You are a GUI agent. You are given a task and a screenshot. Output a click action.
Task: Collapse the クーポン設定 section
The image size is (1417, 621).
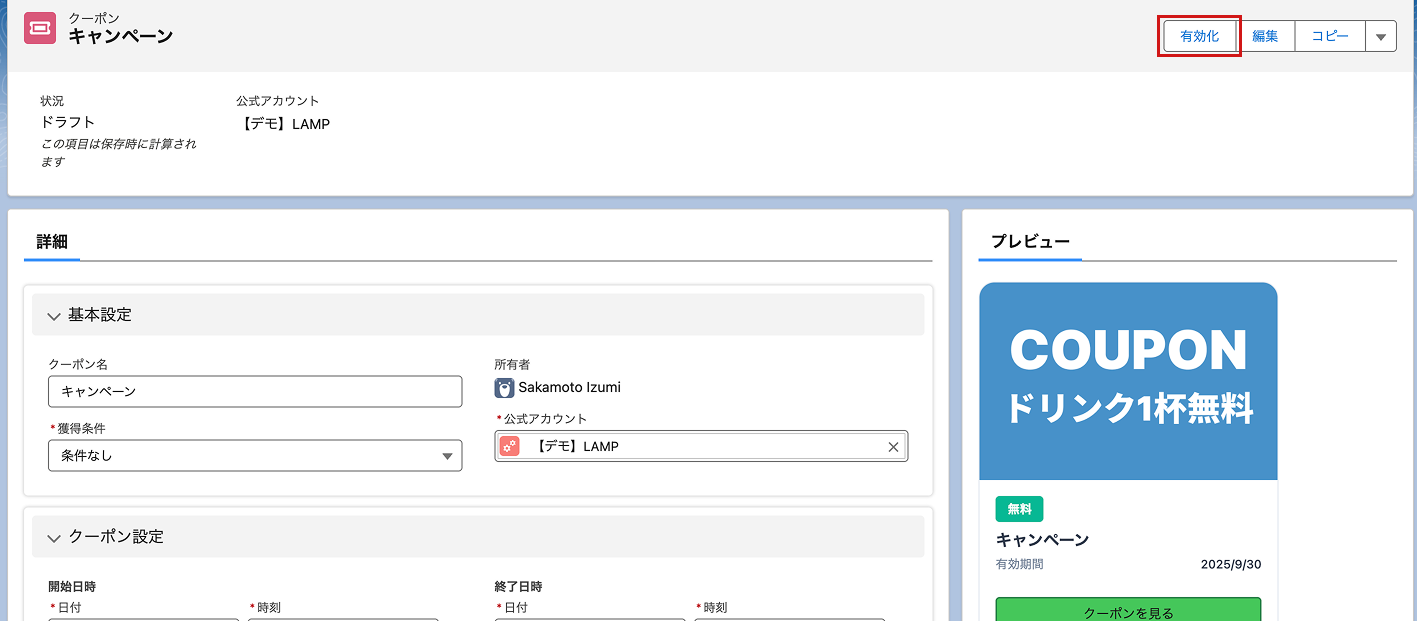pos(54,538)
